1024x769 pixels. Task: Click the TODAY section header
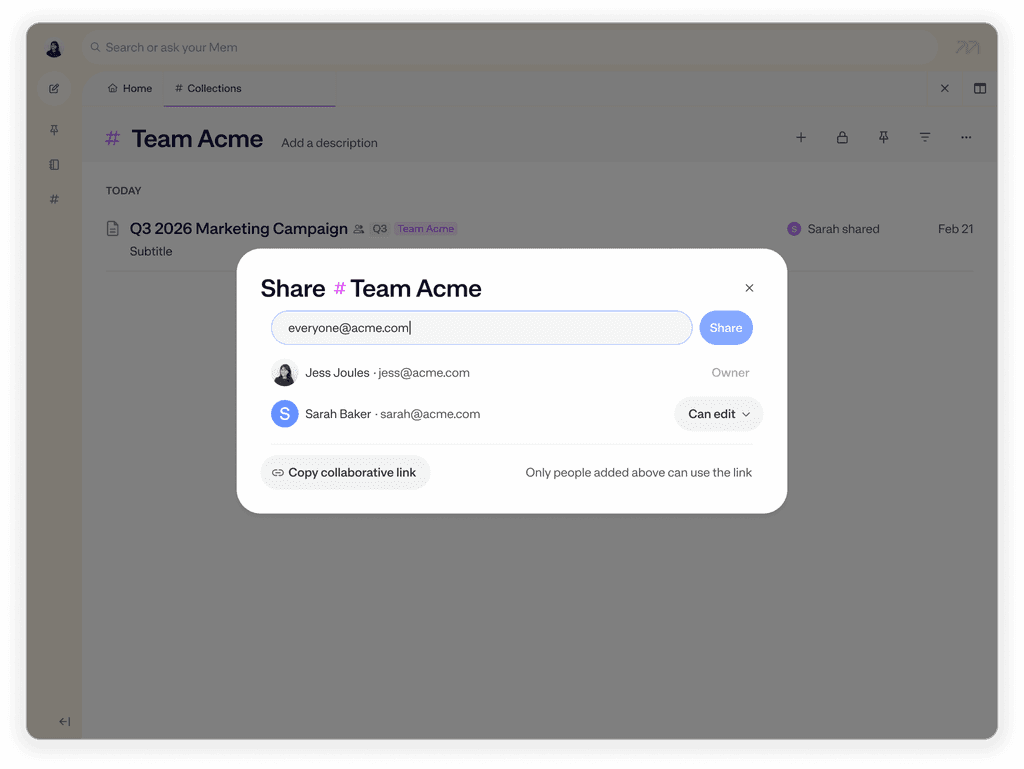(x=123, y=191)
